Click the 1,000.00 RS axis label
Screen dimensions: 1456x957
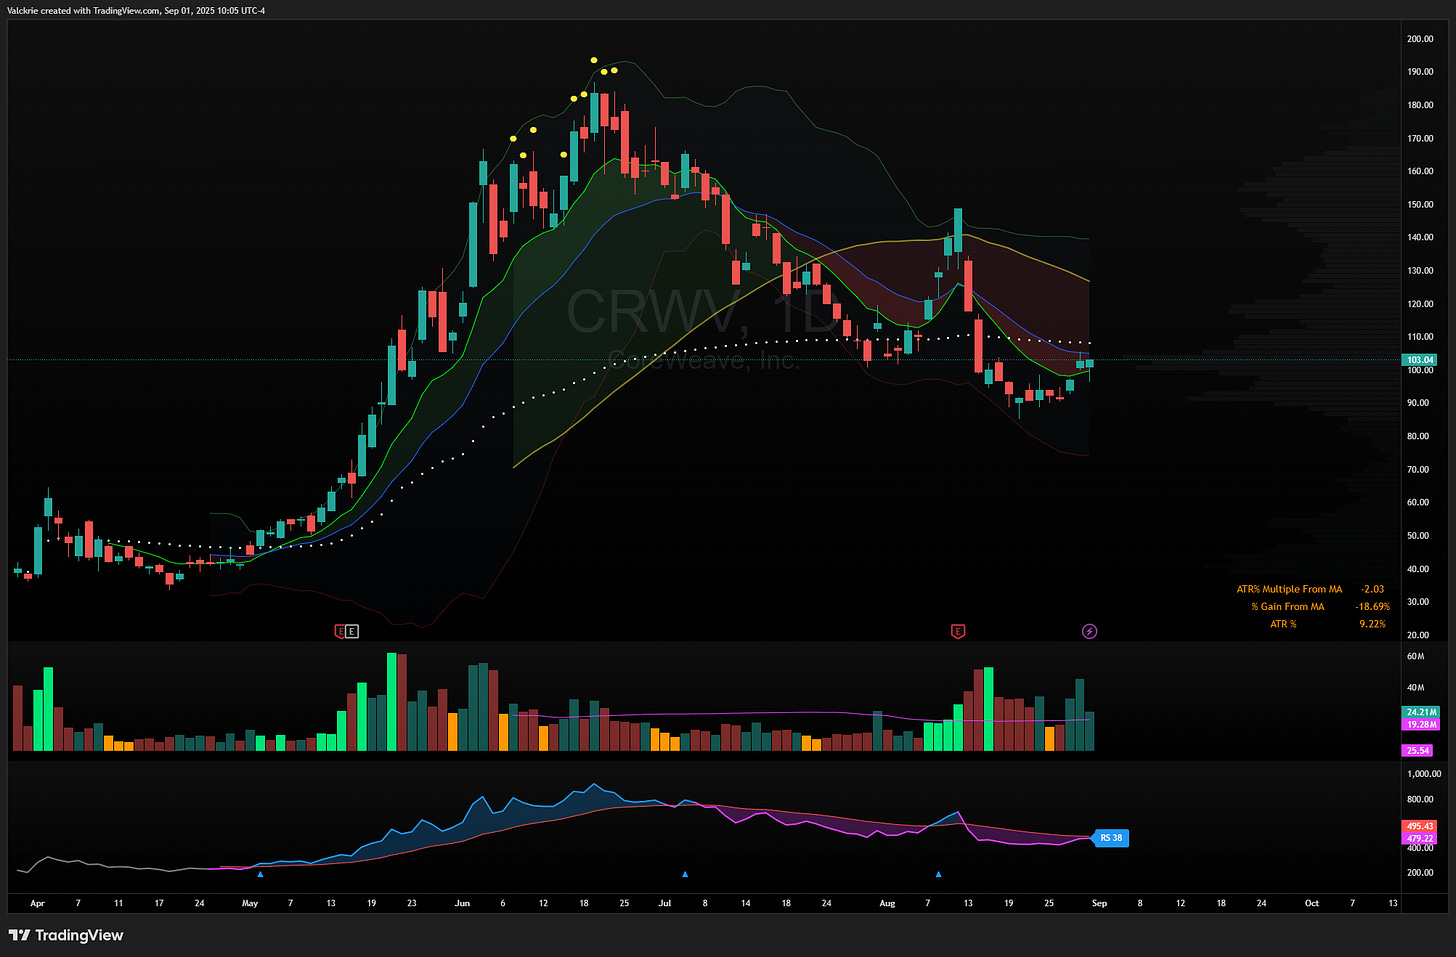pyautogui.click(x=1423, y=774)
